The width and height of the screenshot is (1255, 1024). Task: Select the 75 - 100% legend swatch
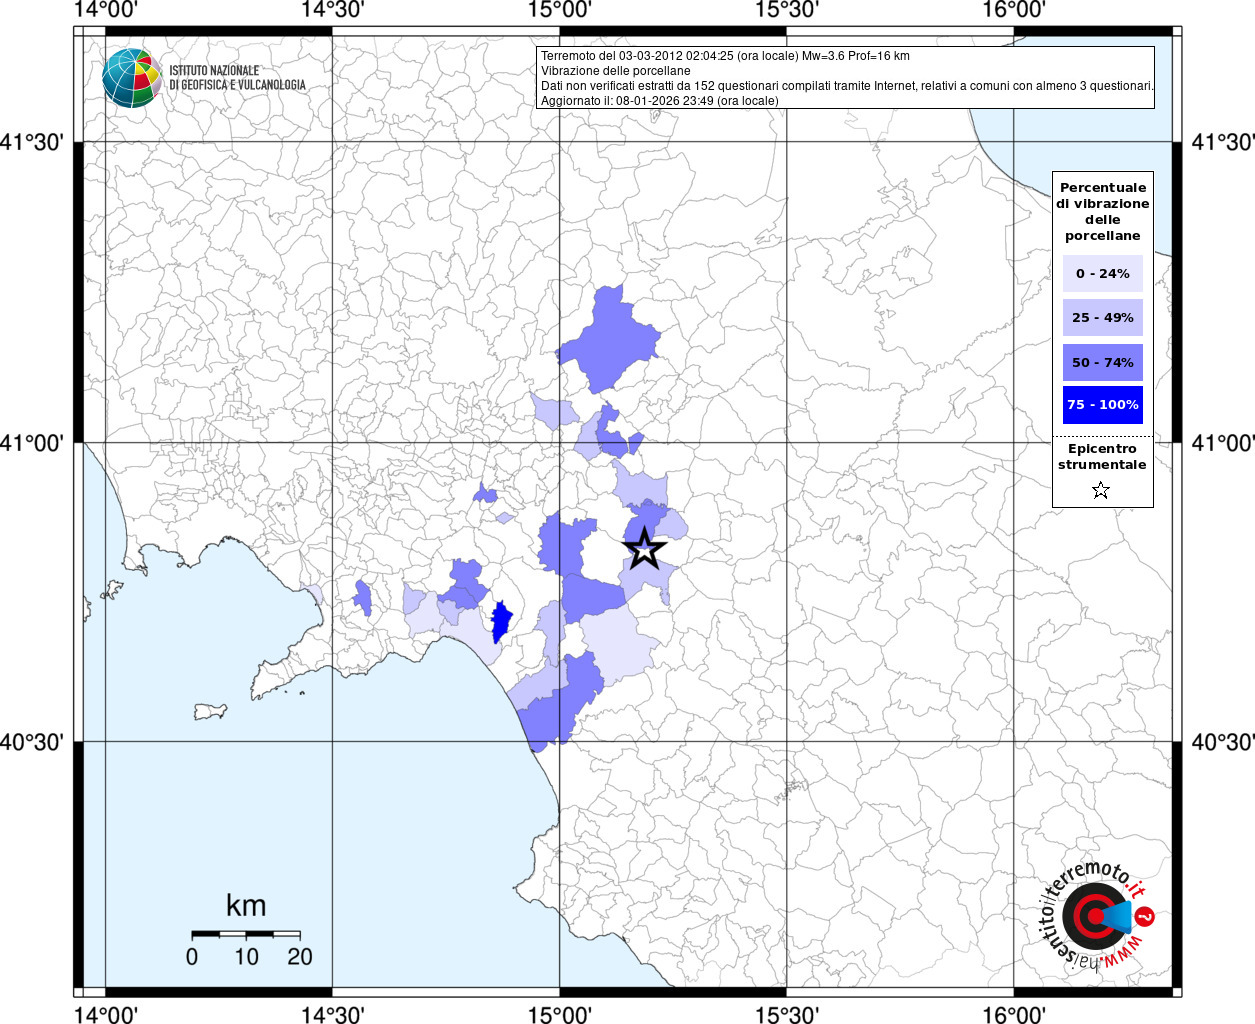tap(1102, 405)
